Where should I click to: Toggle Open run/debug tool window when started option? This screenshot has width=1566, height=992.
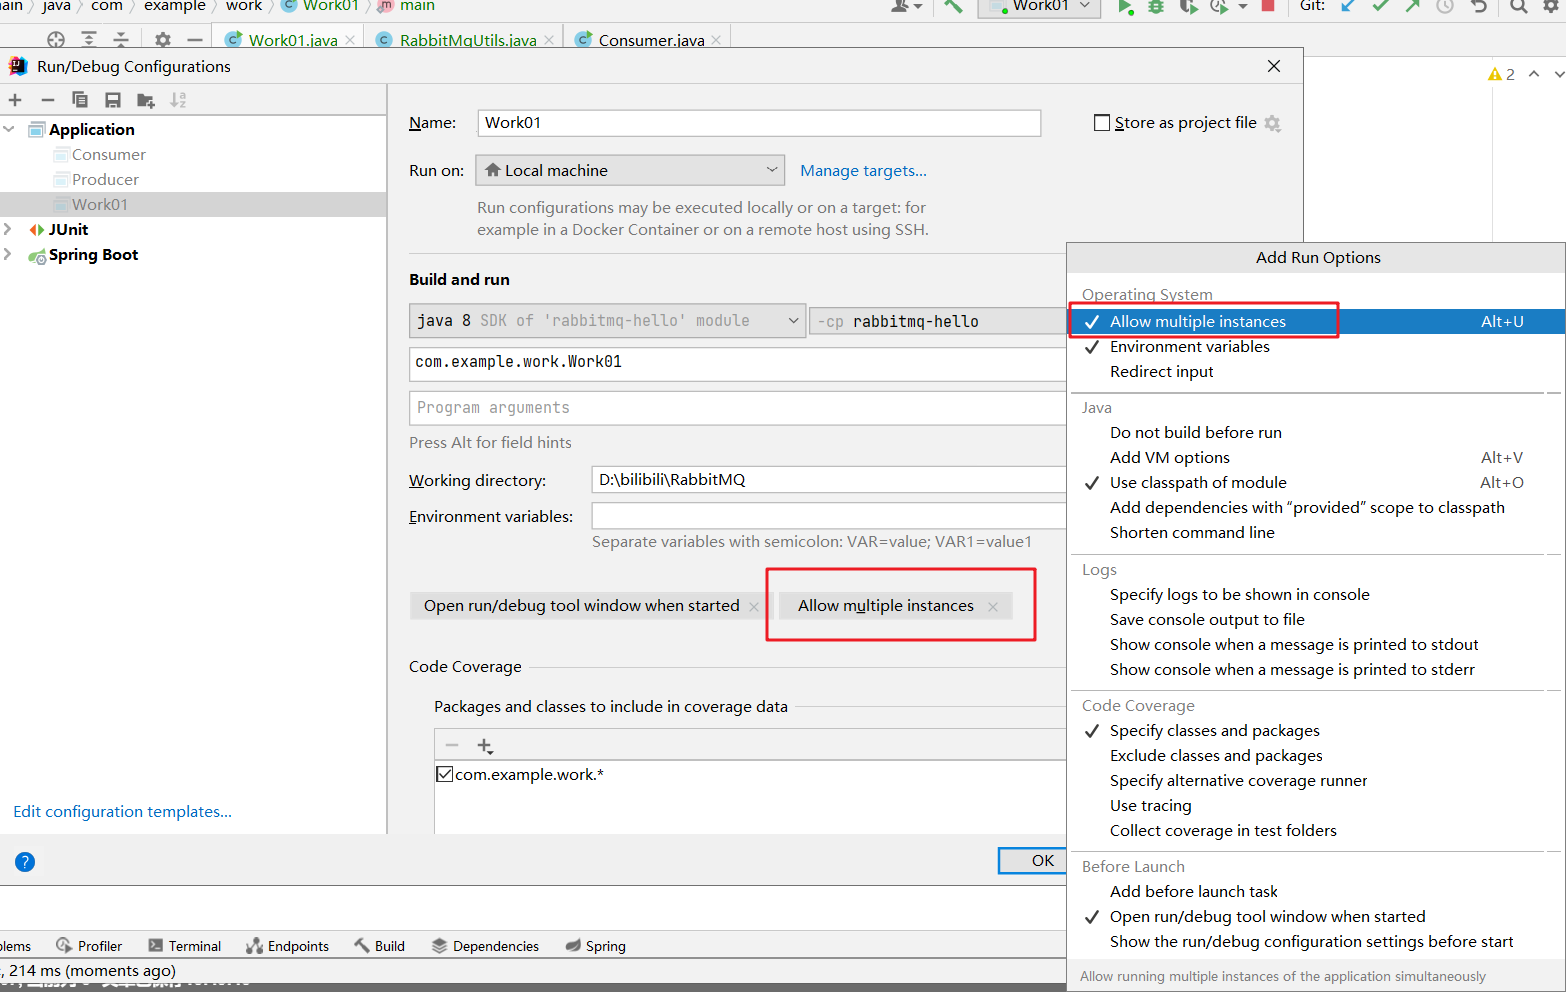point(1316,916)
